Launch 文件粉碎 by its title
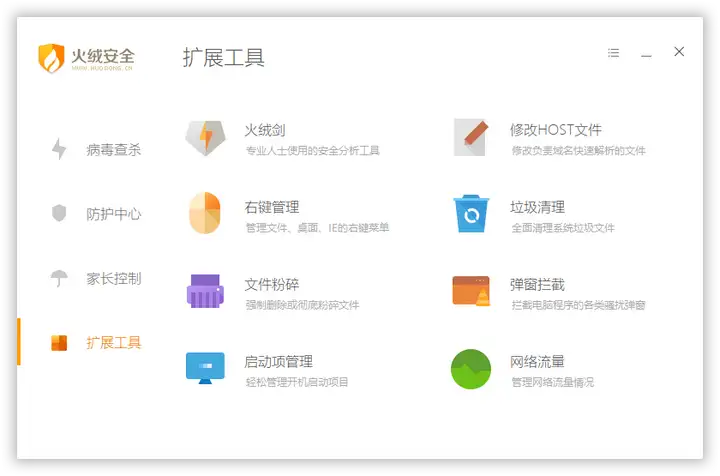This screenshot has height=476, width=720. pyautogui.click(x=271, y=285)
